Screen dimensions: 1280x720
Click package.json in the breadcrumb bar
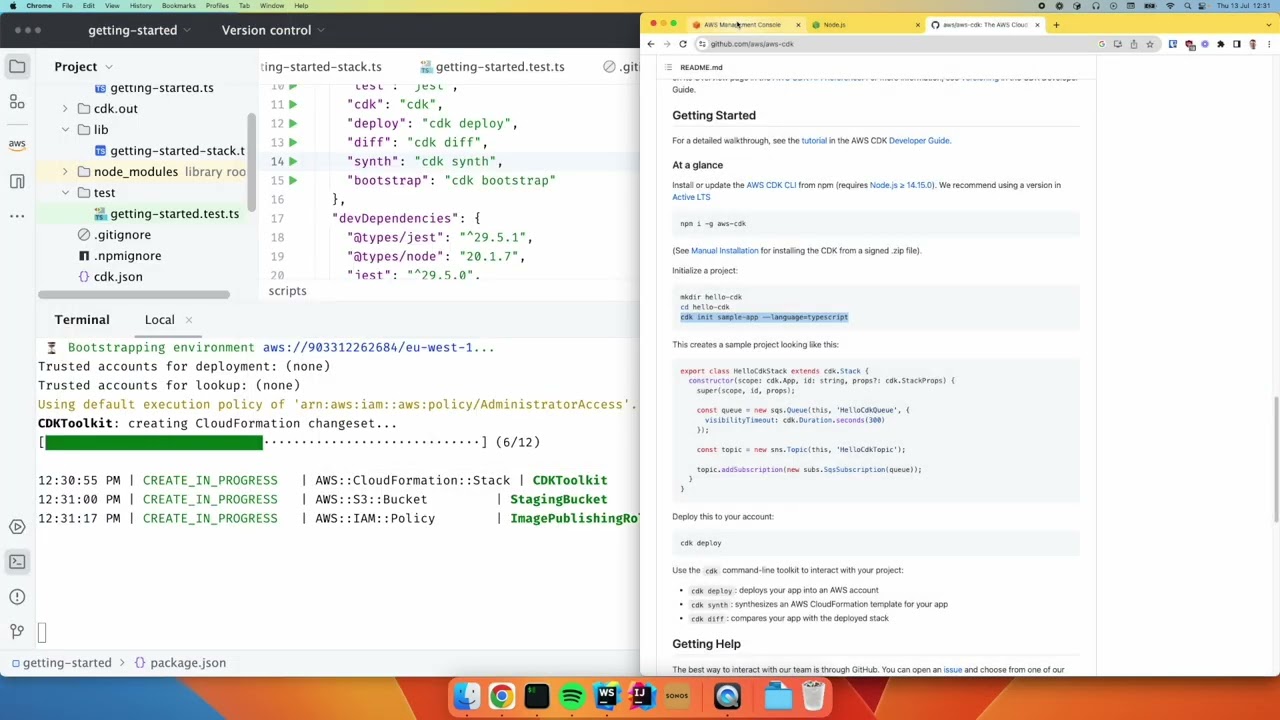pos(180,663)
